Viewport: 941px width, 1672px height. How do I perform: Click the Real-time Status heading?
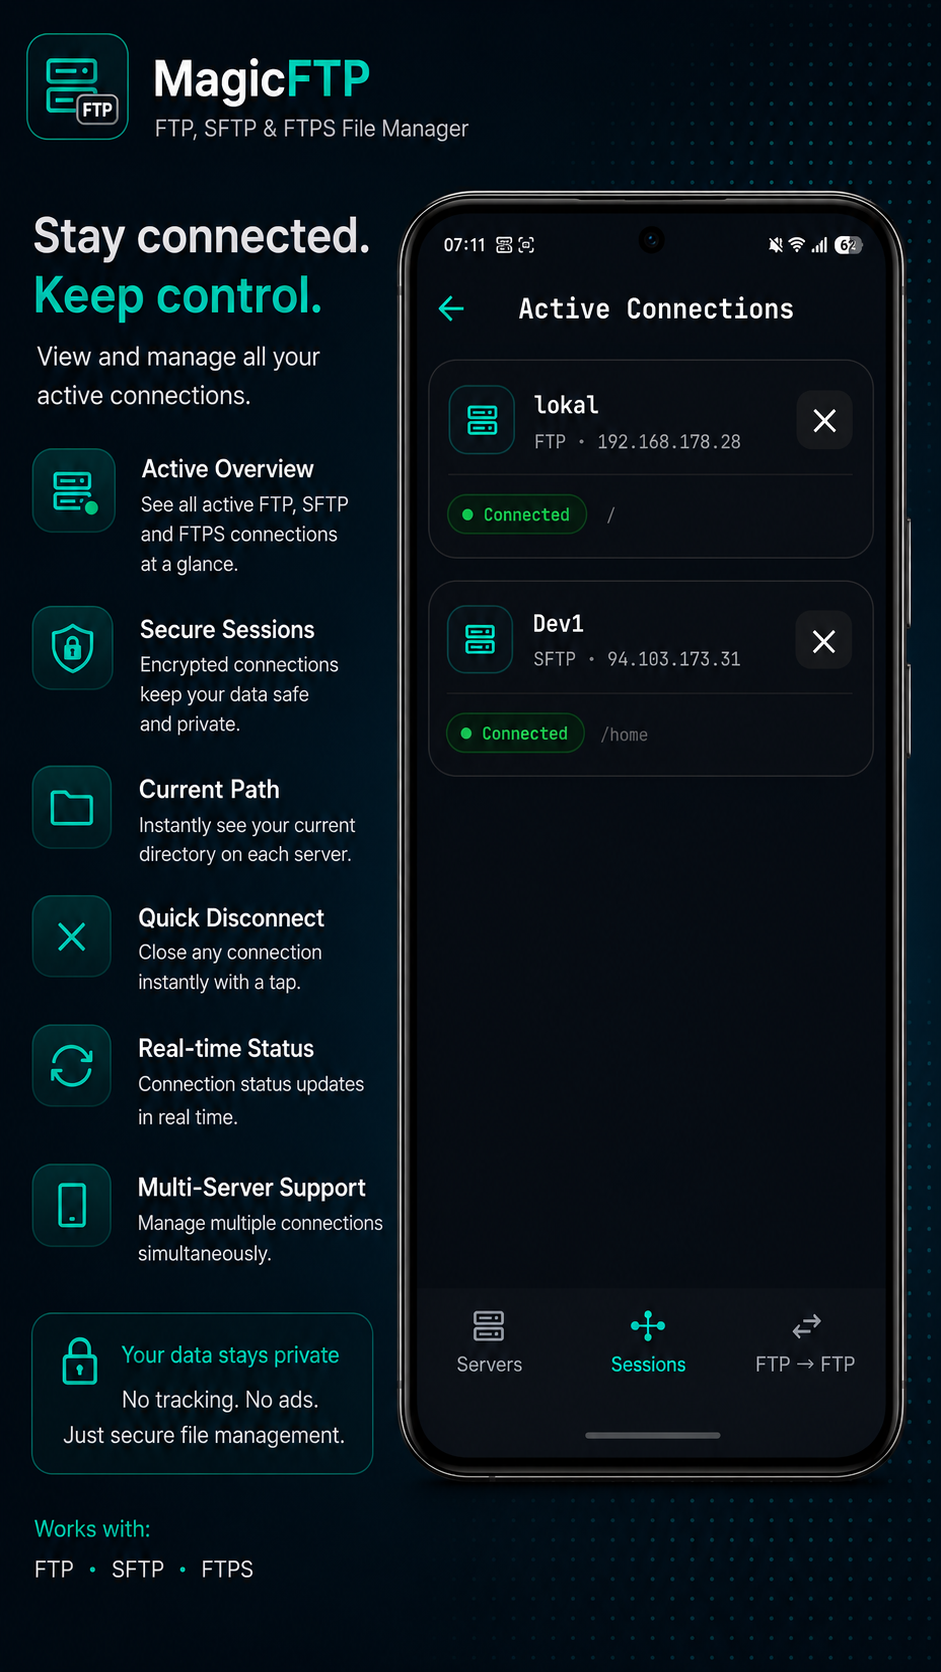click(226, 1048)
